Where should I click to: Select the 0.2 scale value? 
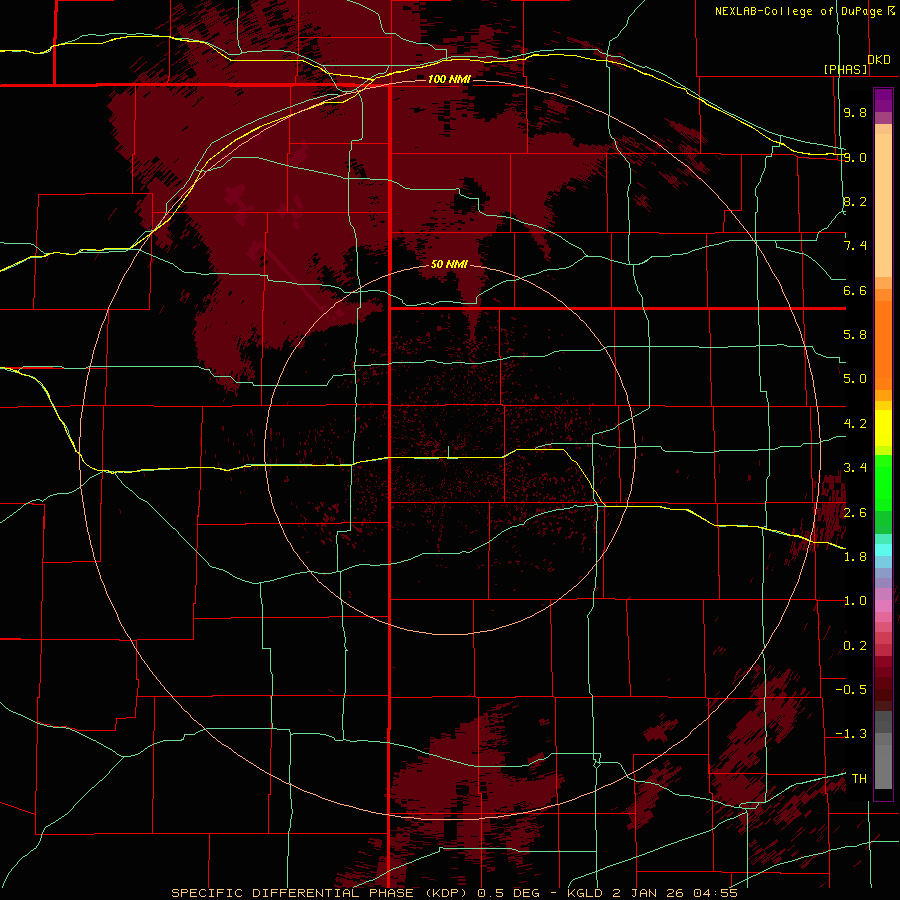tap(855, 646)
